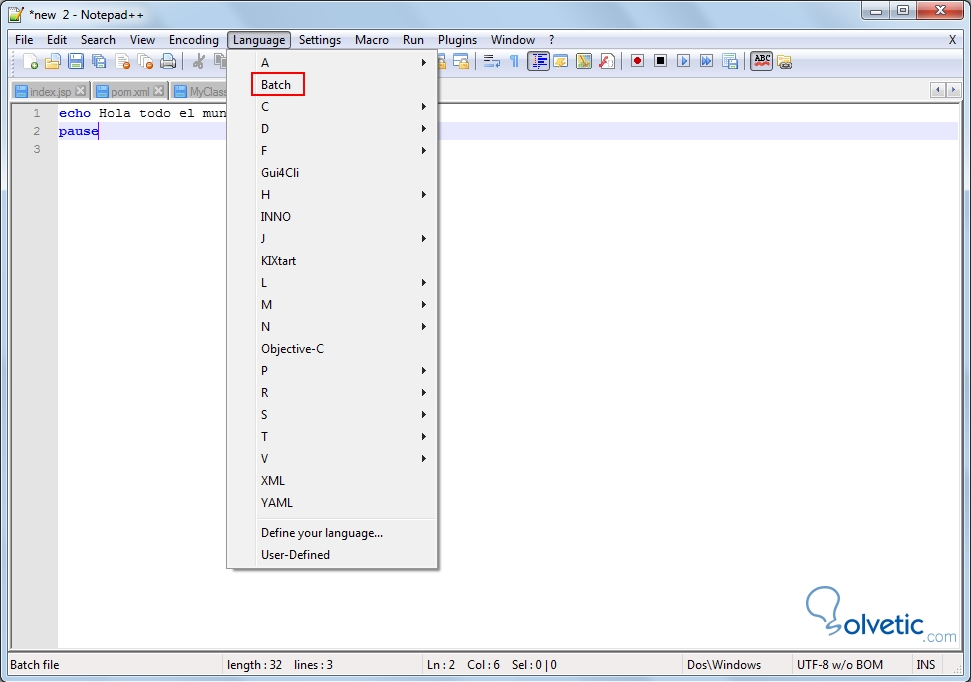
Task: Create a new file
Action: [x=31, y=61]
